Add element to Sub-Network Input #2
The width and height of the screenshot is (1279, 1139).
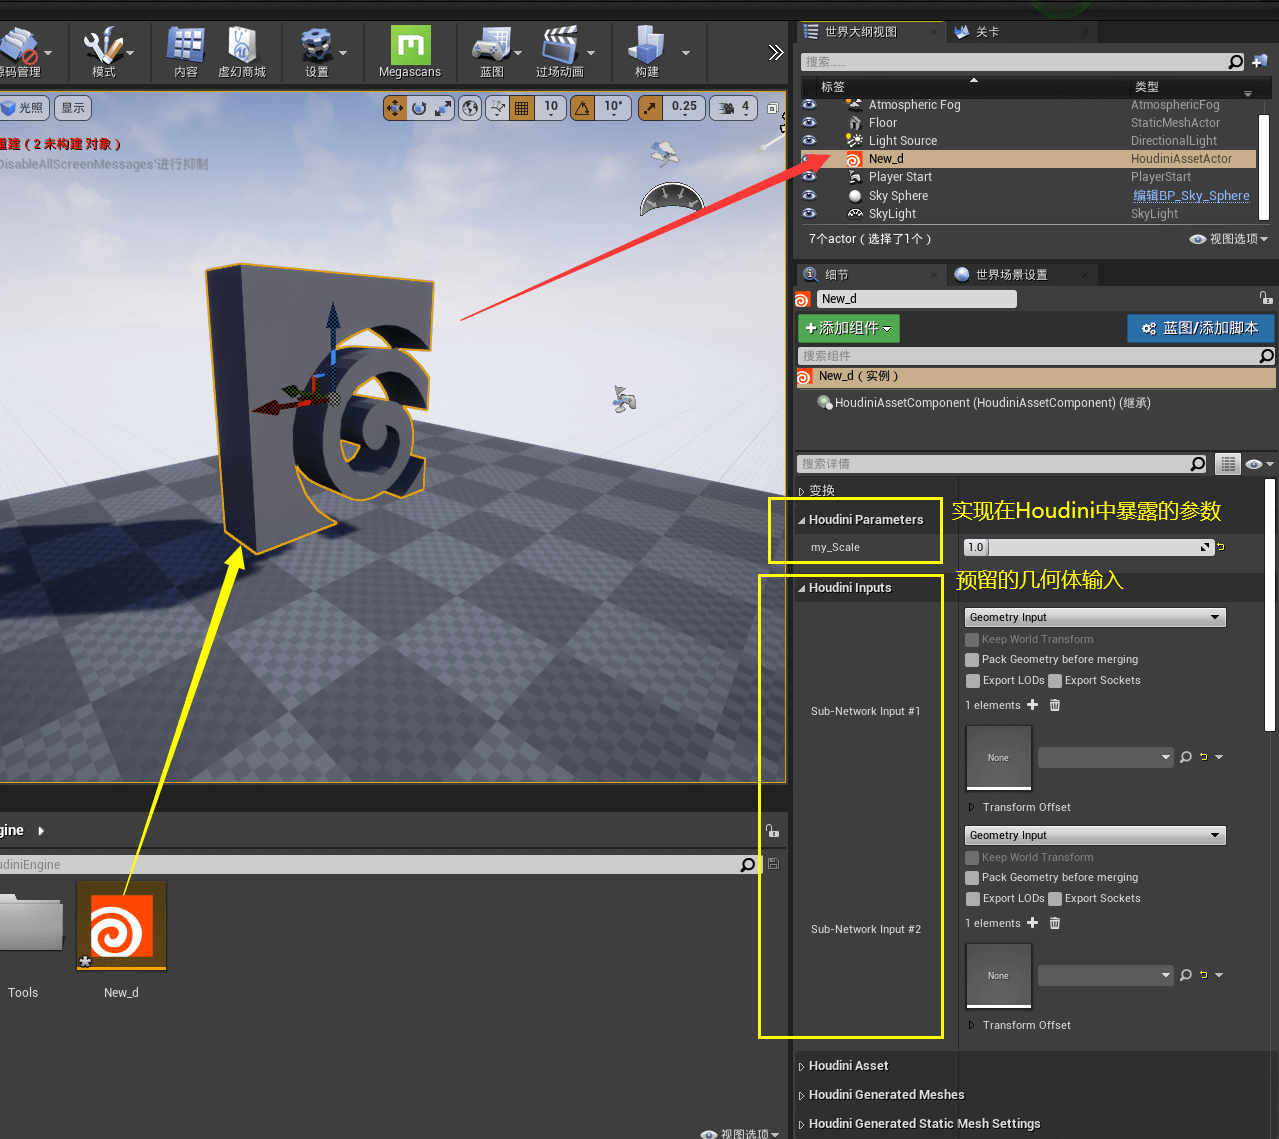tap(1033, 923)
